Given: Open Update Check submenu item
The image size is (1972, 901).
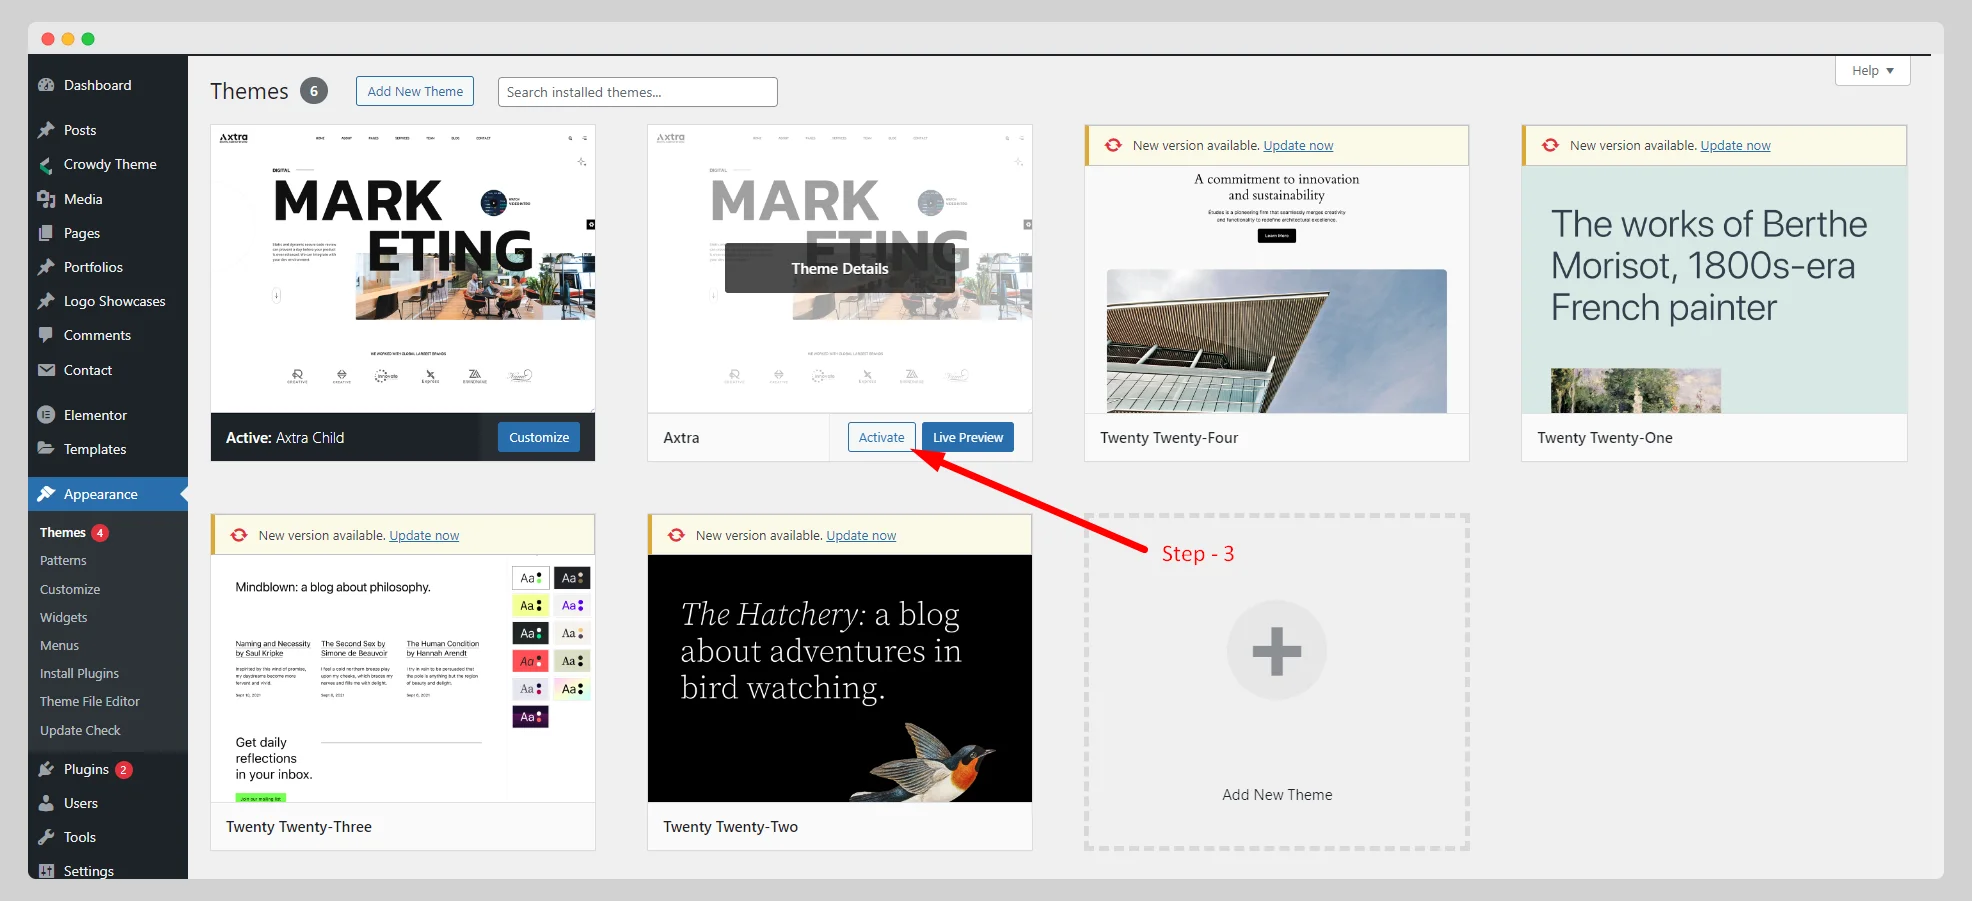Looking at the screenshot, I should tap(80, 731).
